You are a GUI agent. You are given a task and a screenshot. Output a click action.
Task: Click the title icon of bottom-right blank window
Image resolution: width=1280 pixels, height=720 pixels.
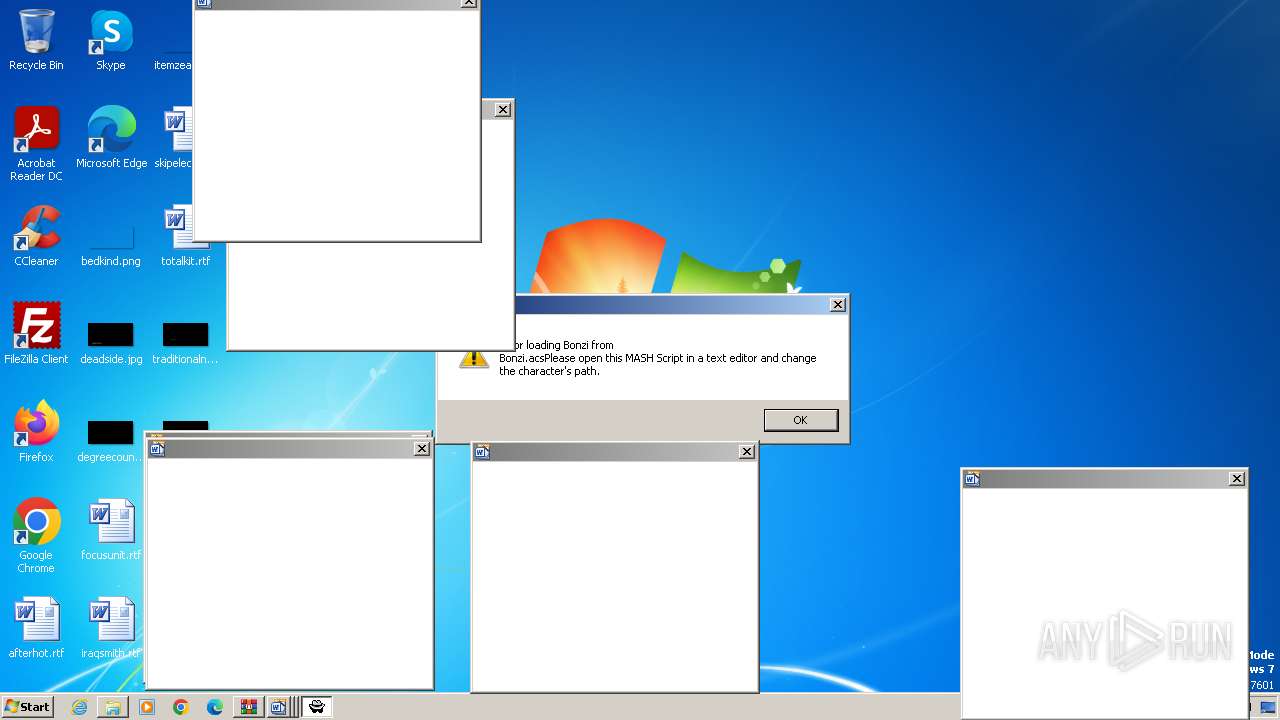[x=972, y=479]
